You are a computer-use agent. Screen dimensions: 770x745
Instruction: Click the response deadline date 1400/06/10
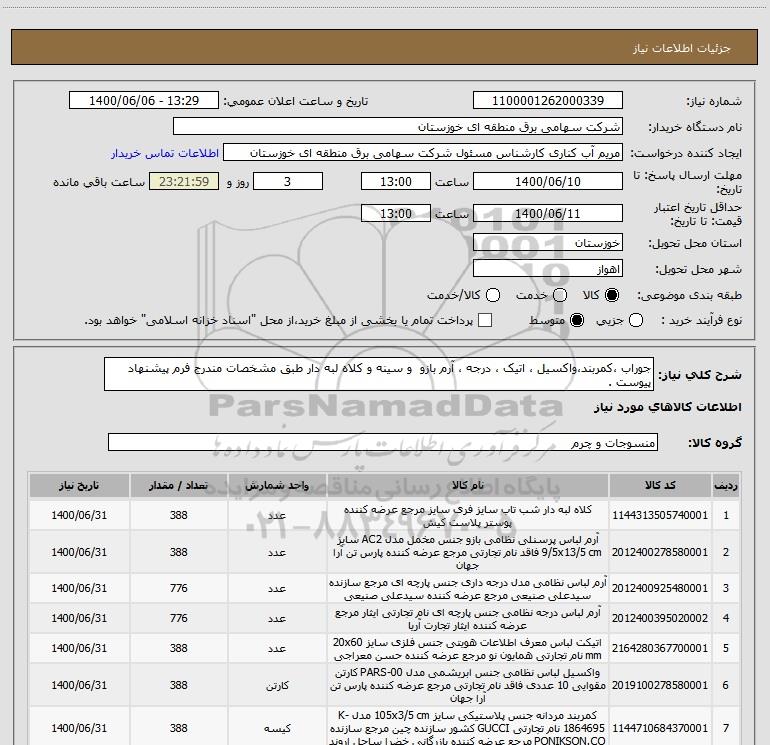(x=547, y=182)
